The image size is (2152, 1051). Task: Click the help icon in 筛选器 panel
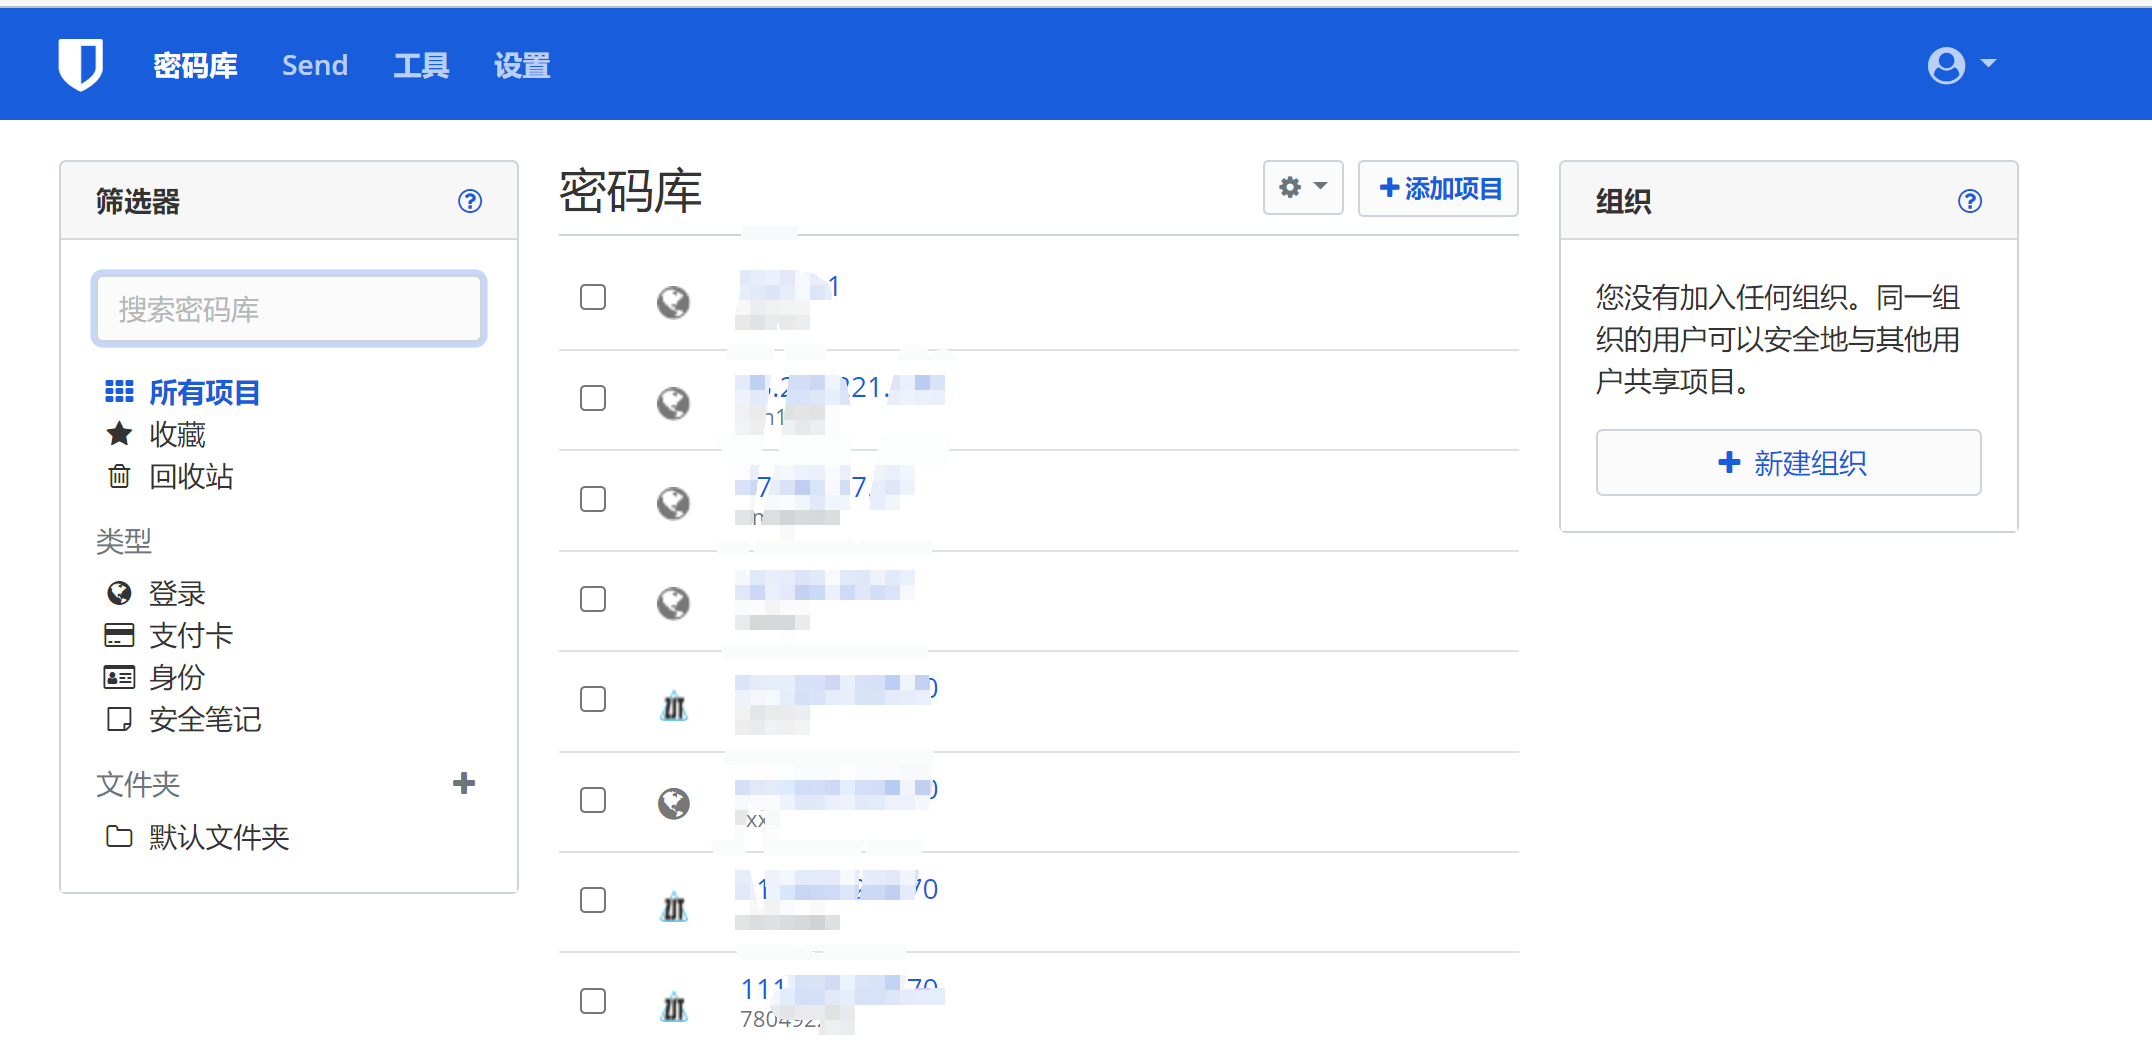point(470,201)
